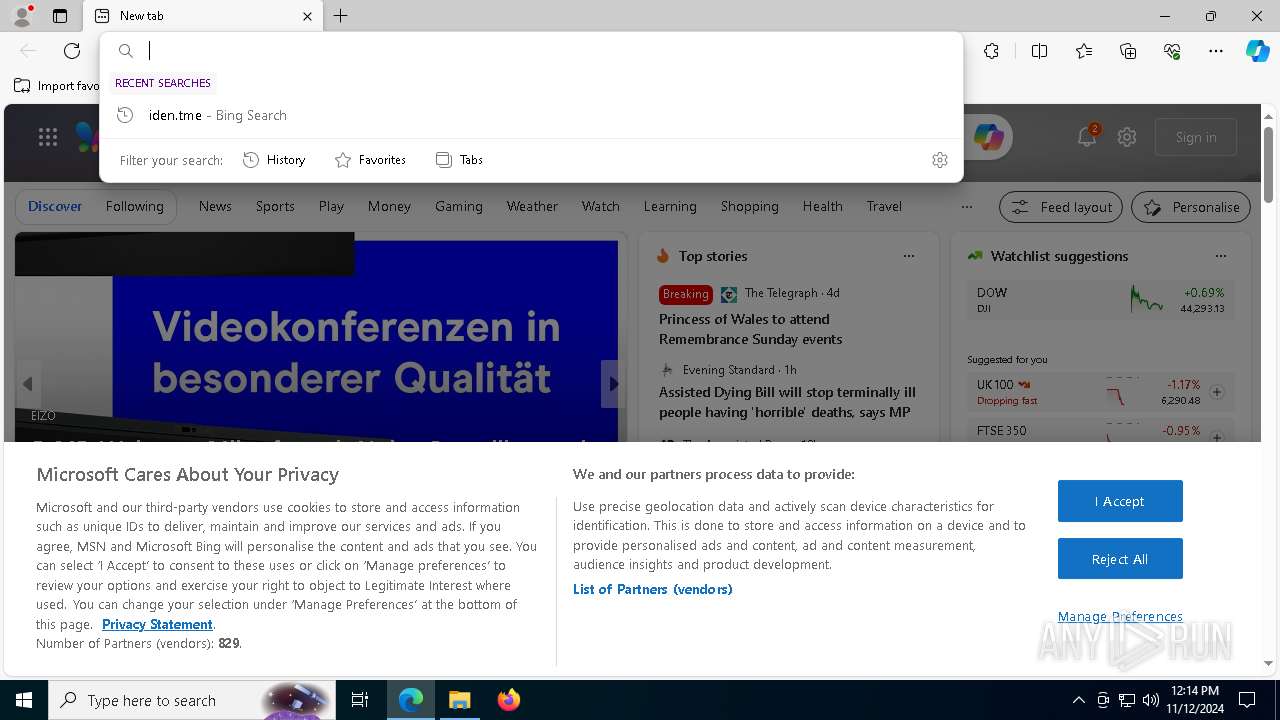The height and width of the screenshot is (720, 1280).
Task: Open the Copilot icon in search box
Action: point(988,137)
